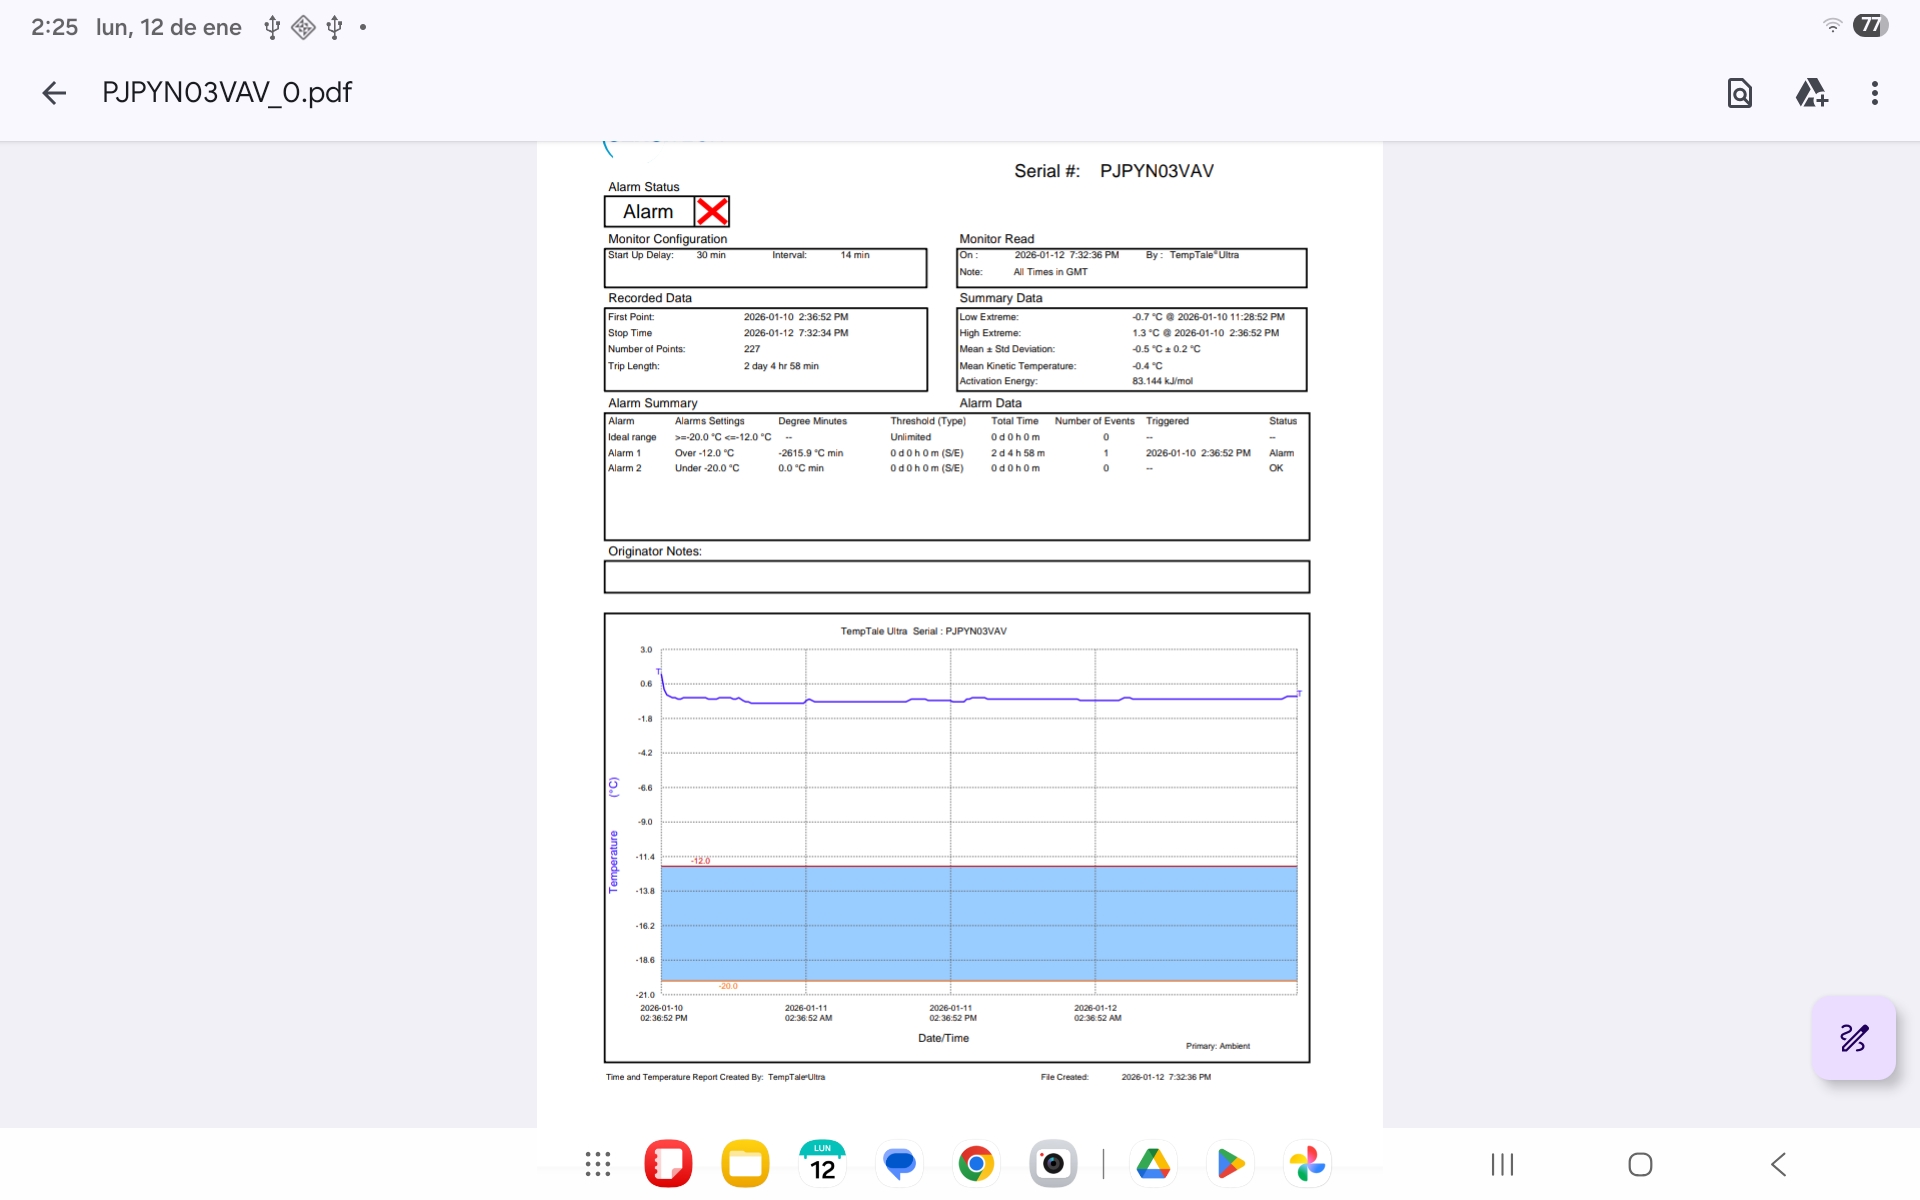Open the blue Messages app
This screenshot has height=1200, width=1920.
pyautogui.click(x=899, y=1164)
